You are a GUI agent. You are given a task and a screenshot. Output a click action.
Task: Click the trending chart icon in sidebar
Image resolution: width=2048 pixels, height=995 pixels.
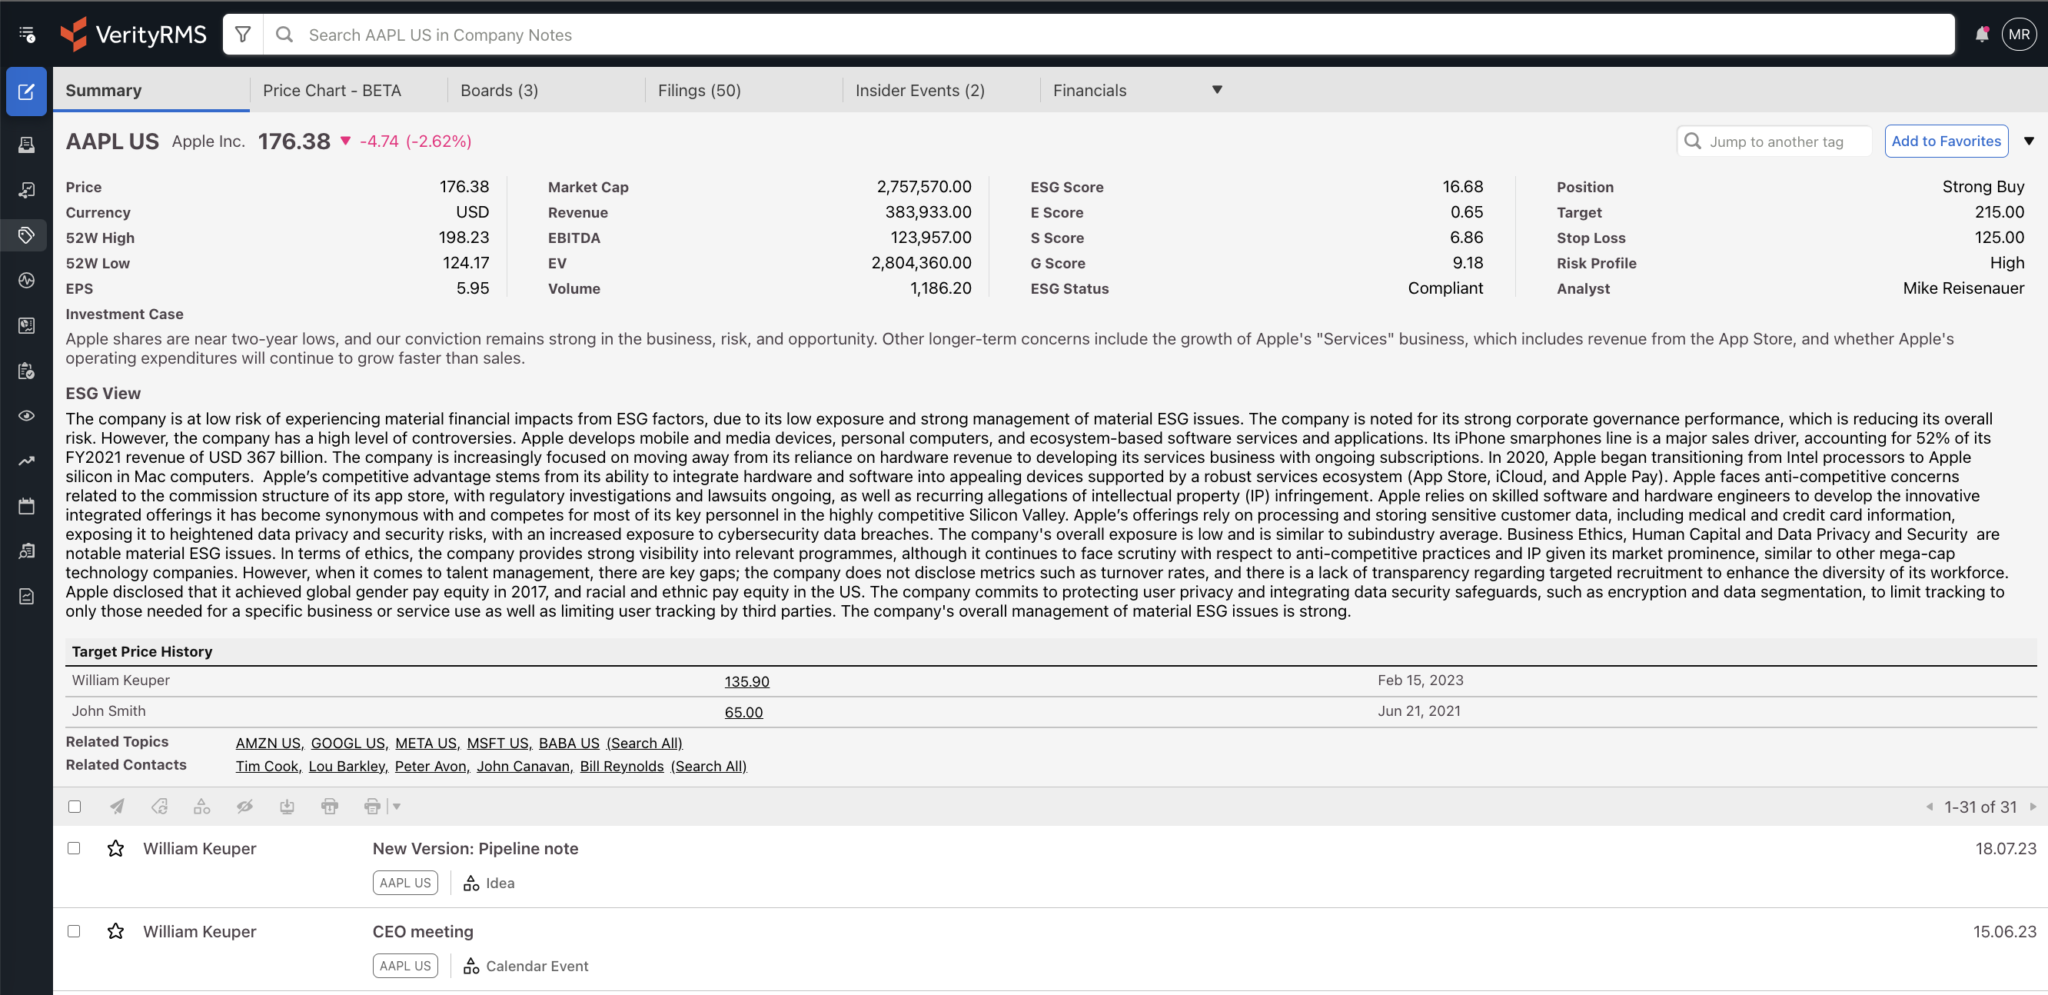pyautogui.click(x=26, y=461)
